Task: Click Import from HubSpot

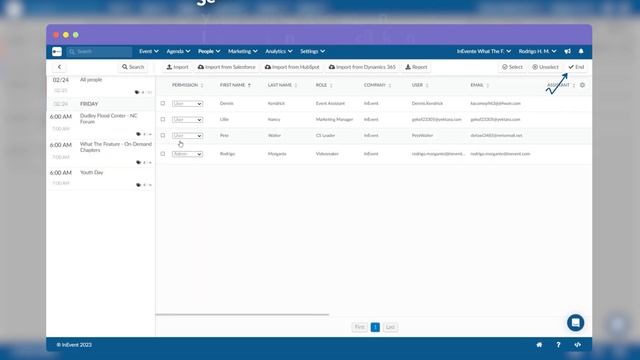Action: point(292,67)
